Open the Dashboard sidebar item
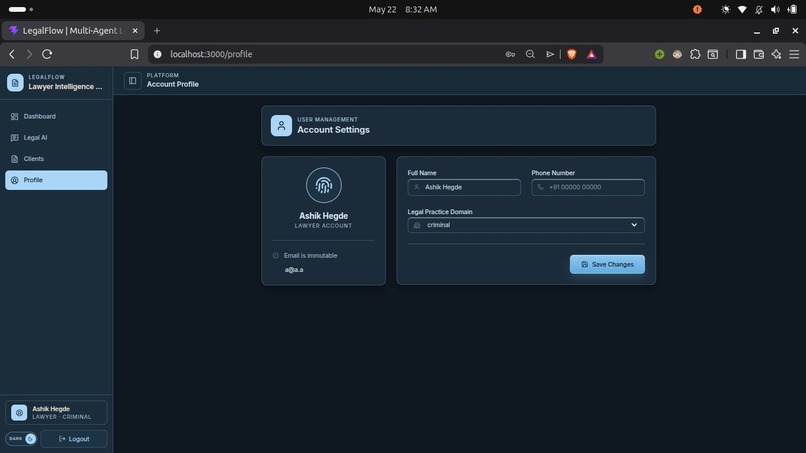The height and width of the screenshot is (453, 806). tap(56, 116)
